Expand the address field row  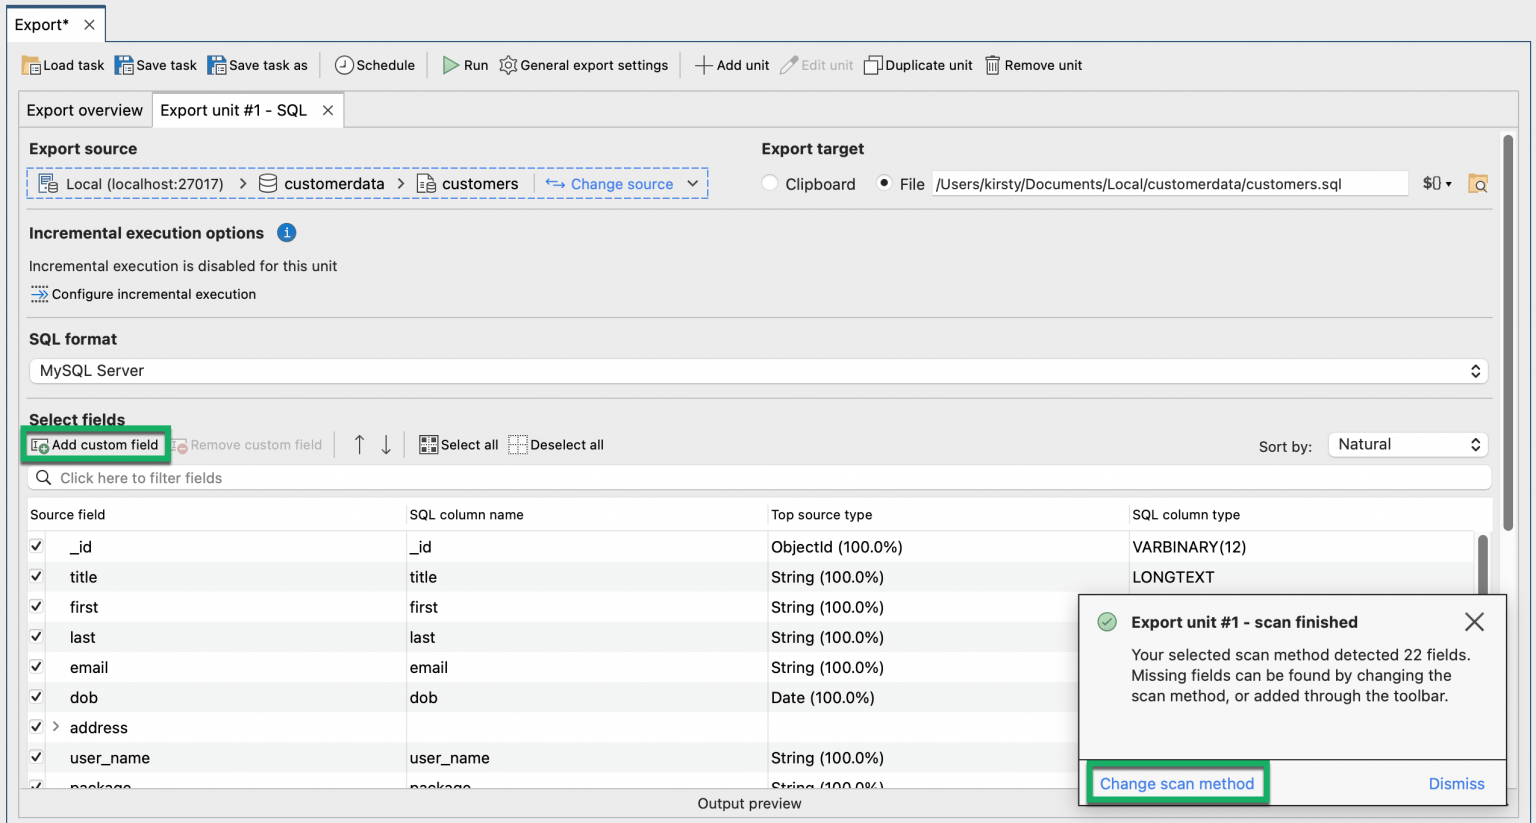(56, 727)
